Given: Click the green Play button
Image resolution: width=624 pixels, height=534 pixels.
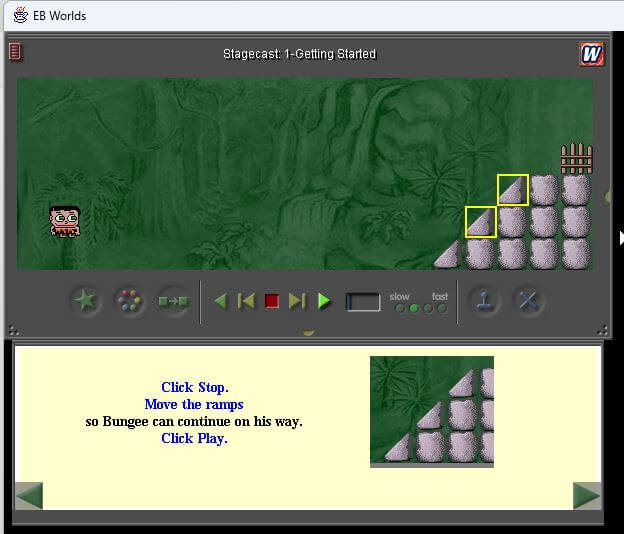Looking at the screenshot, I should click(x=324, y=301).
